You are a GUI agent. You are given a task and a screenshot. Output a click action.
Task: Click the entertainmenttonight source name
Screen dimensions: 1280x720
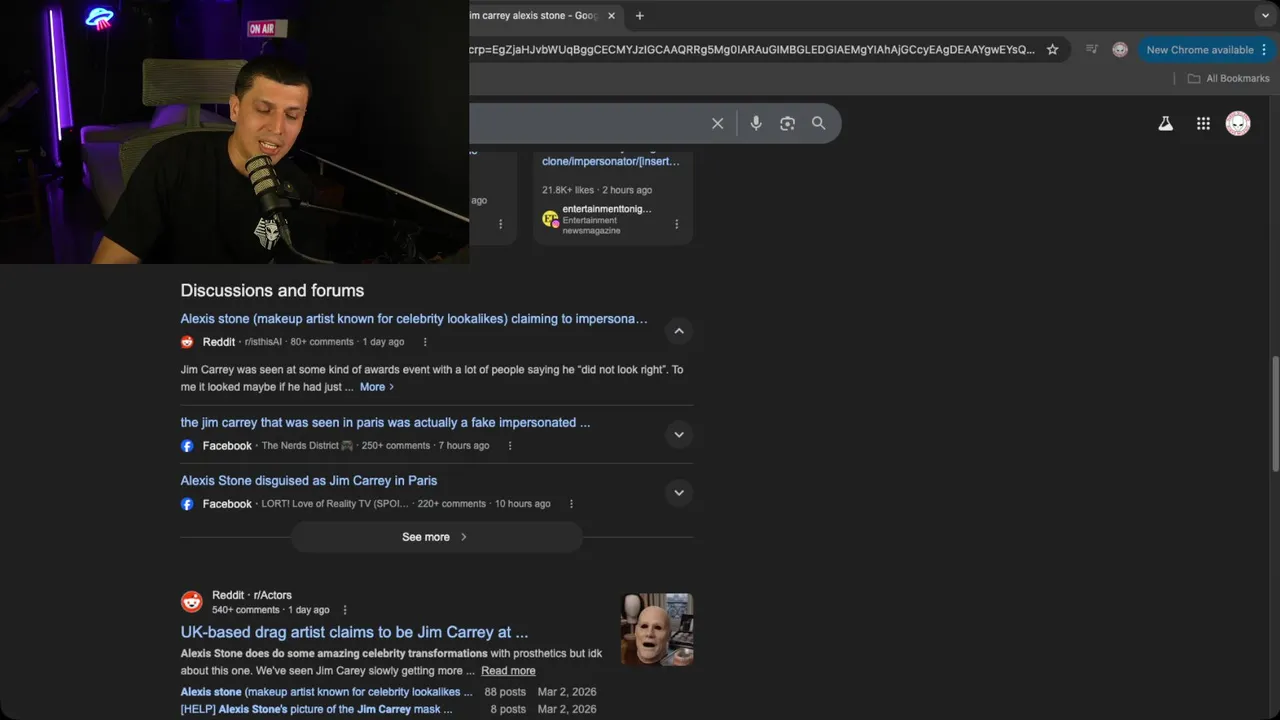607,209
